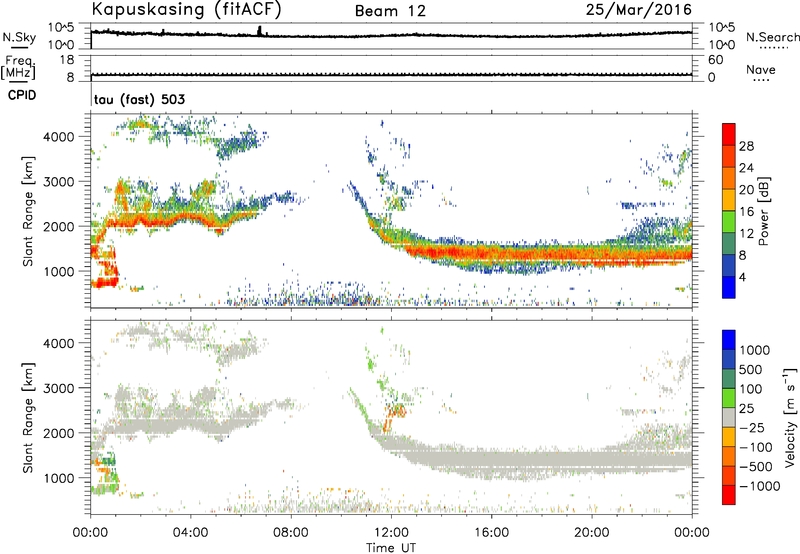Screen dimensions: 800x554
Task: Click the 4 tick on power colorbar
Action: tap(742, 277)
